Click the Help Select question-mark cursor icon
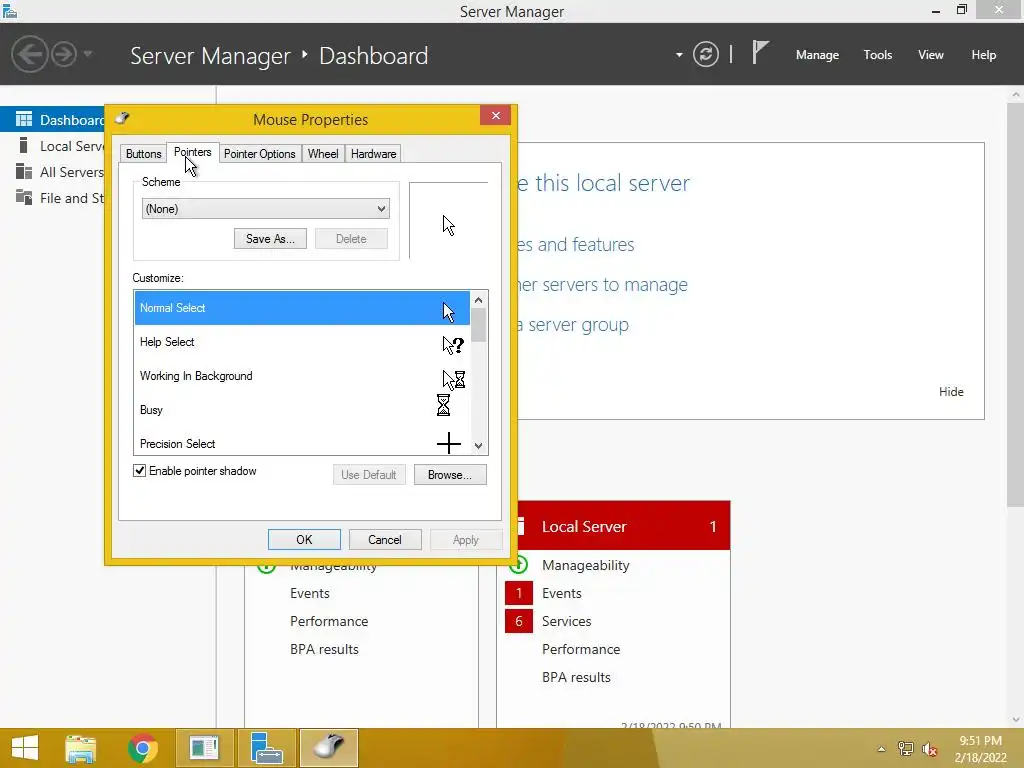 (x=453, y=345)
